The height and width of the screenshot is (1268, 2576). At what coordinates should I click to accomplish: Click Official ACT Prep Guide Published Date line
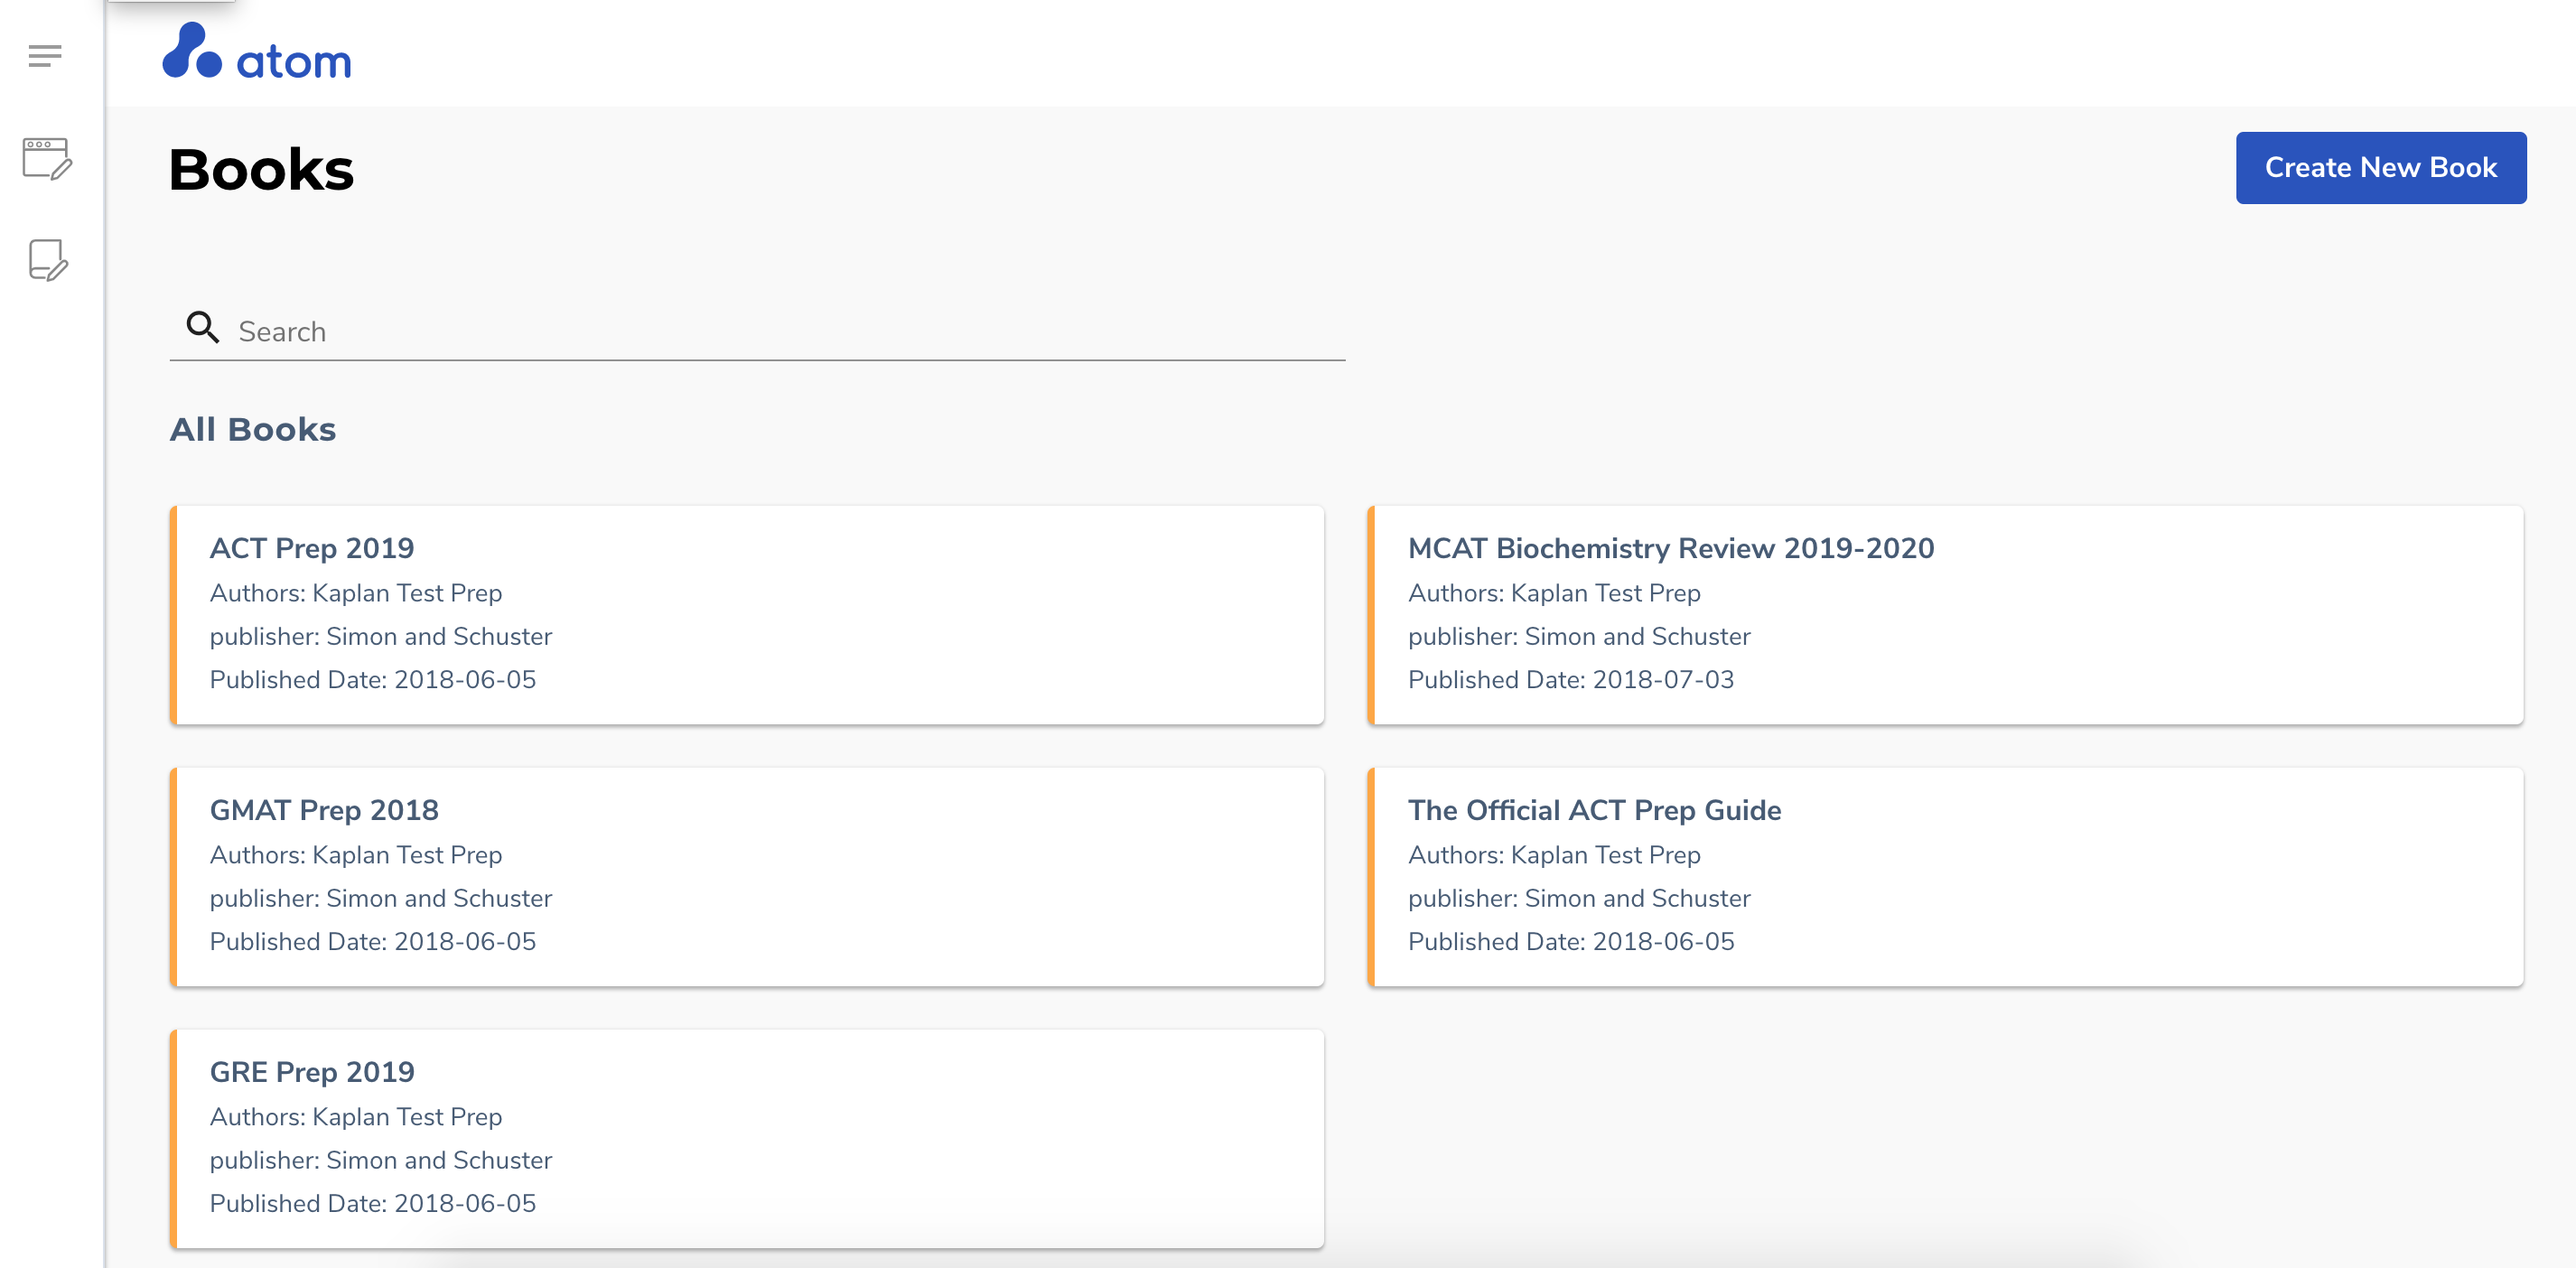pyautogui.click(x=1571, y=942)
